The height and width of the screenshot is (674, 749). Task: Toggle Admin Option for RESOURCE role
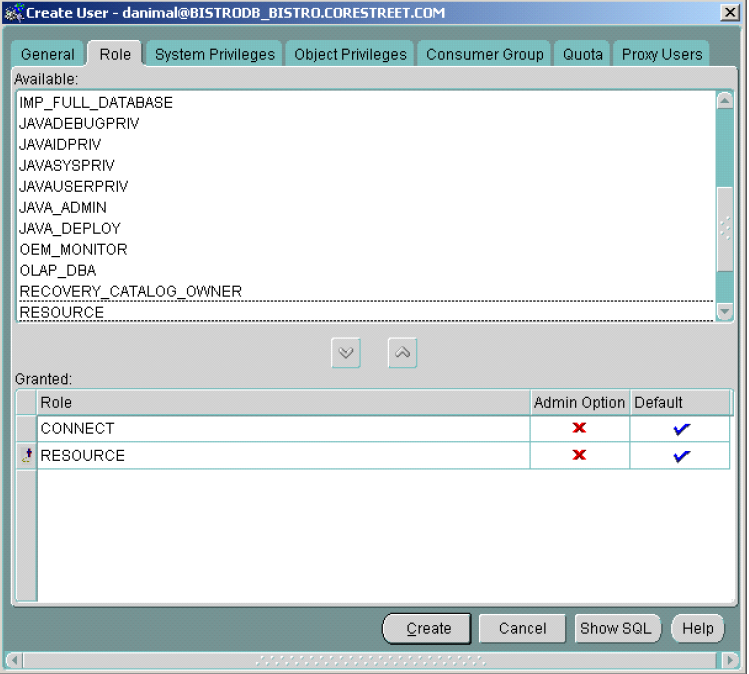pos(579,456)
